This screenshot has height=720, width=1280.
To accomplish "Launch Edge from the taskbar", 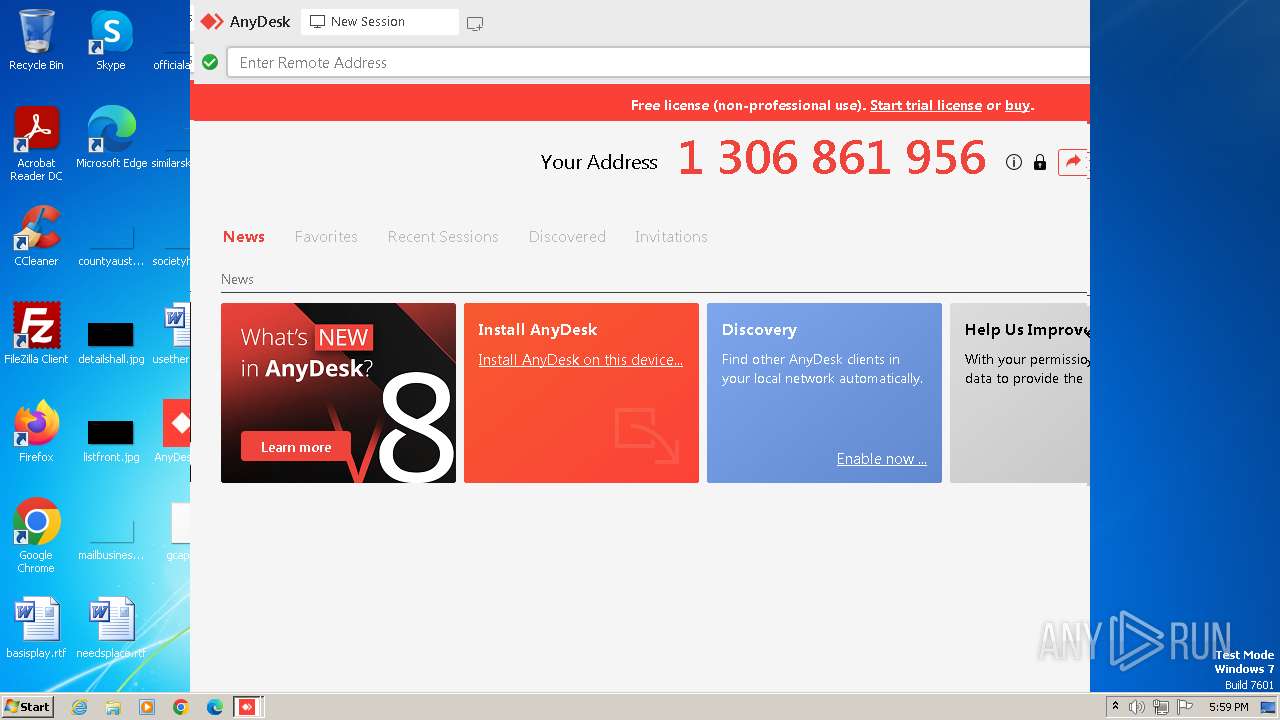I will [x=215, y=707].
